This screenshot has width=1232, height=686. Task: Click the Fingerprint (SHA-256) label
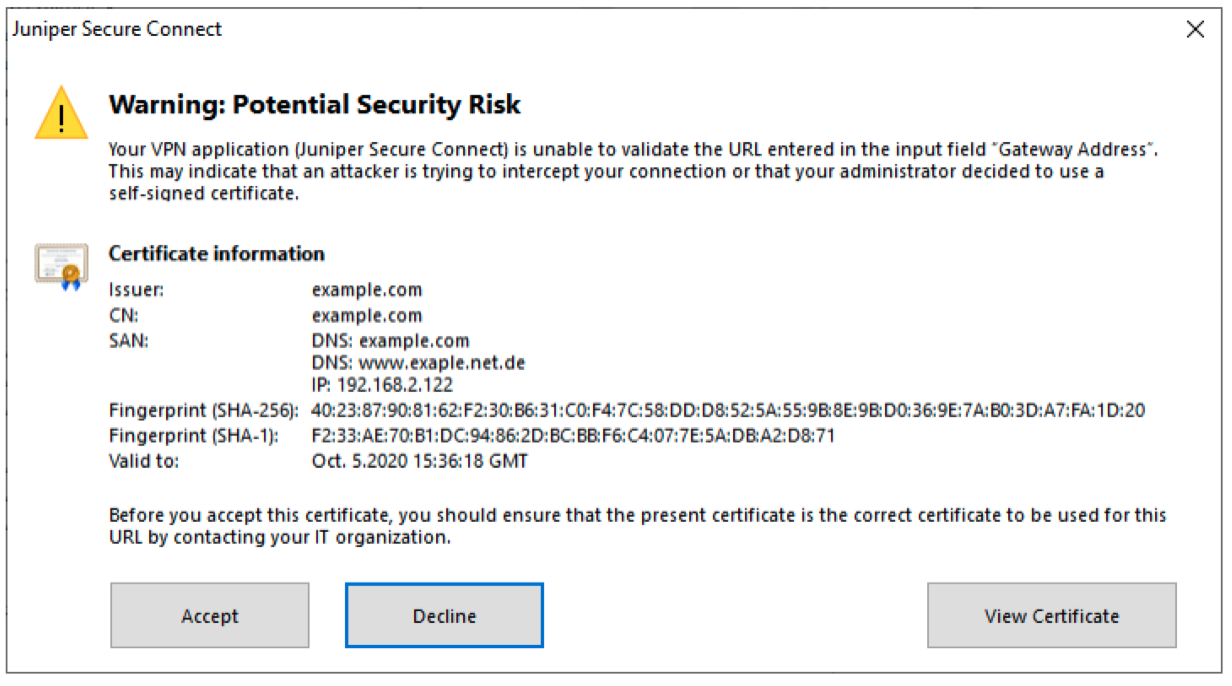tap(204, 409)
